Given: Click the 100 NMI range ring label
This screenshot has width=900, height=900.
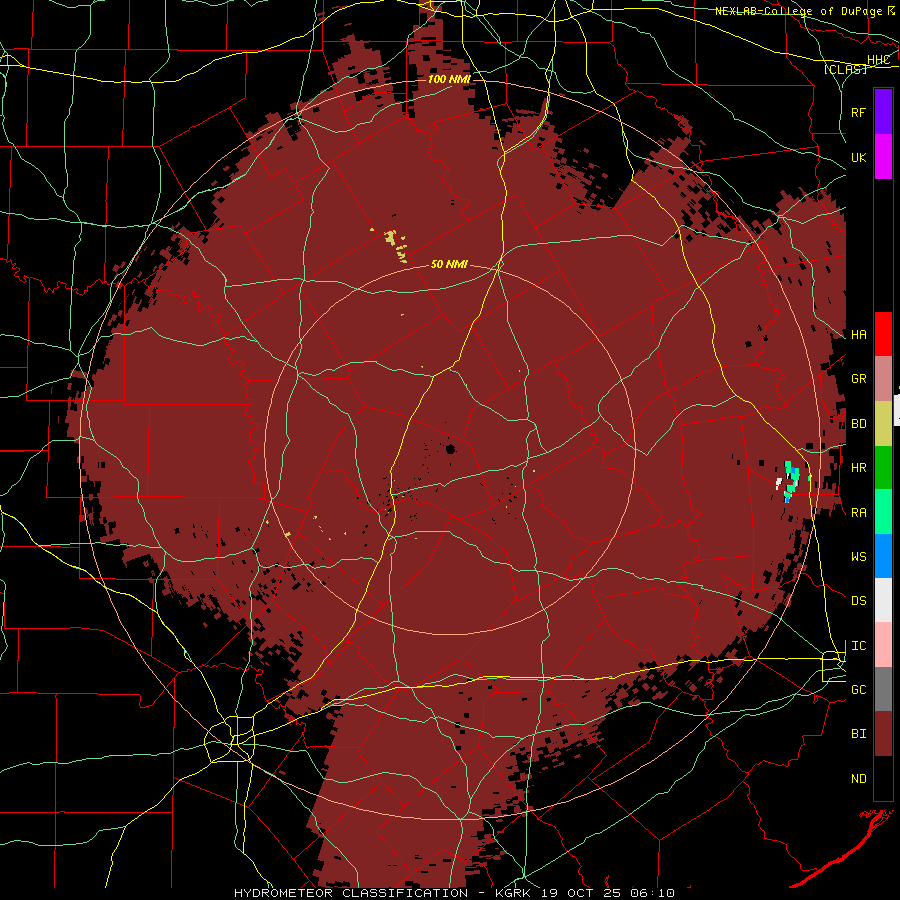Looking at the screenshot, I should 449,79.
